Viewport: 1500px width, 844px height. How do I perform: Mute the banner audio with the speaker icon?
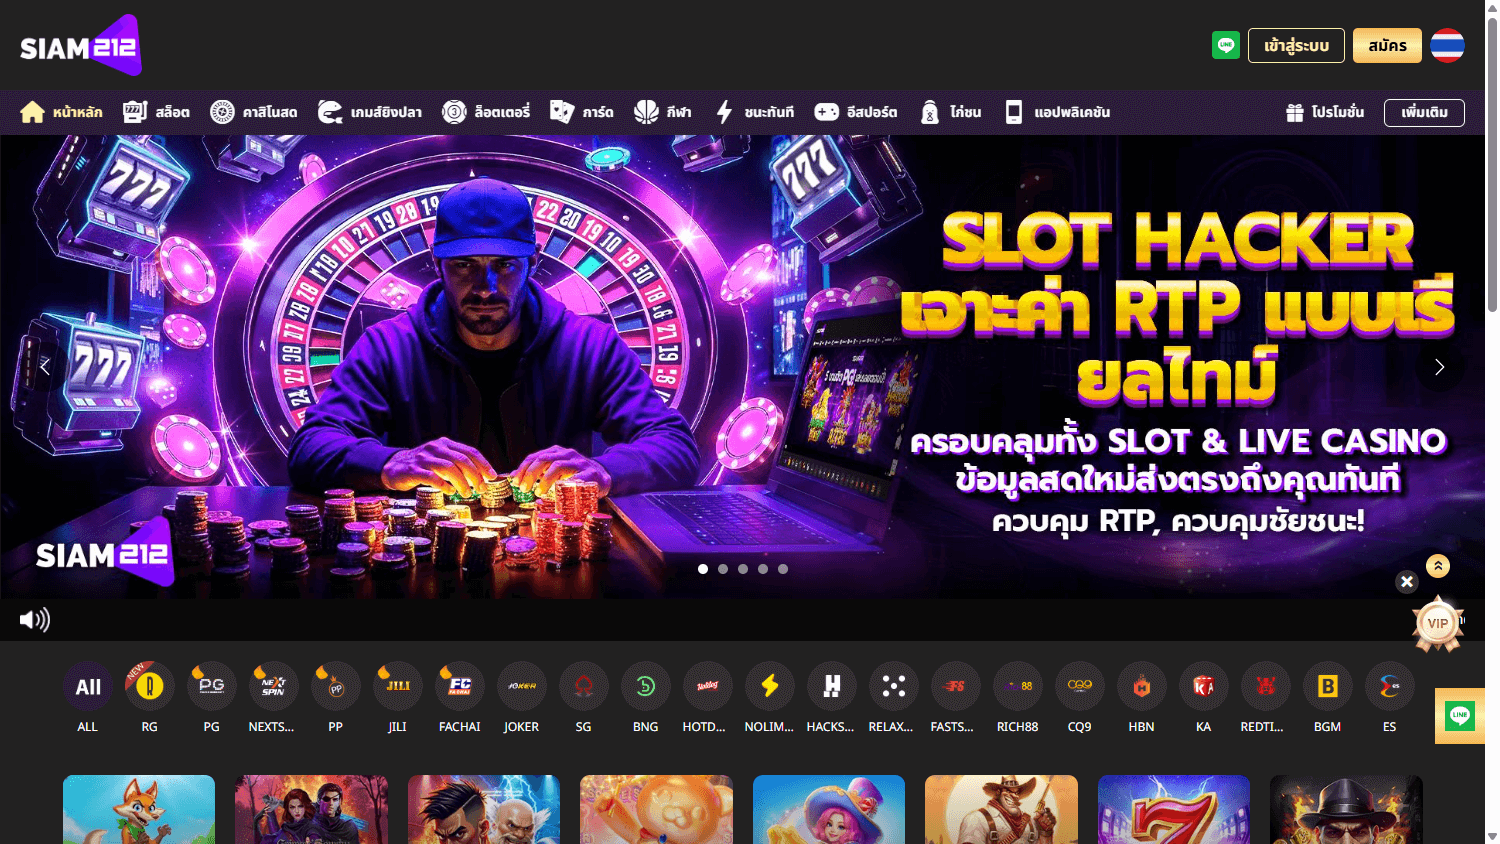tap(34, 619)
